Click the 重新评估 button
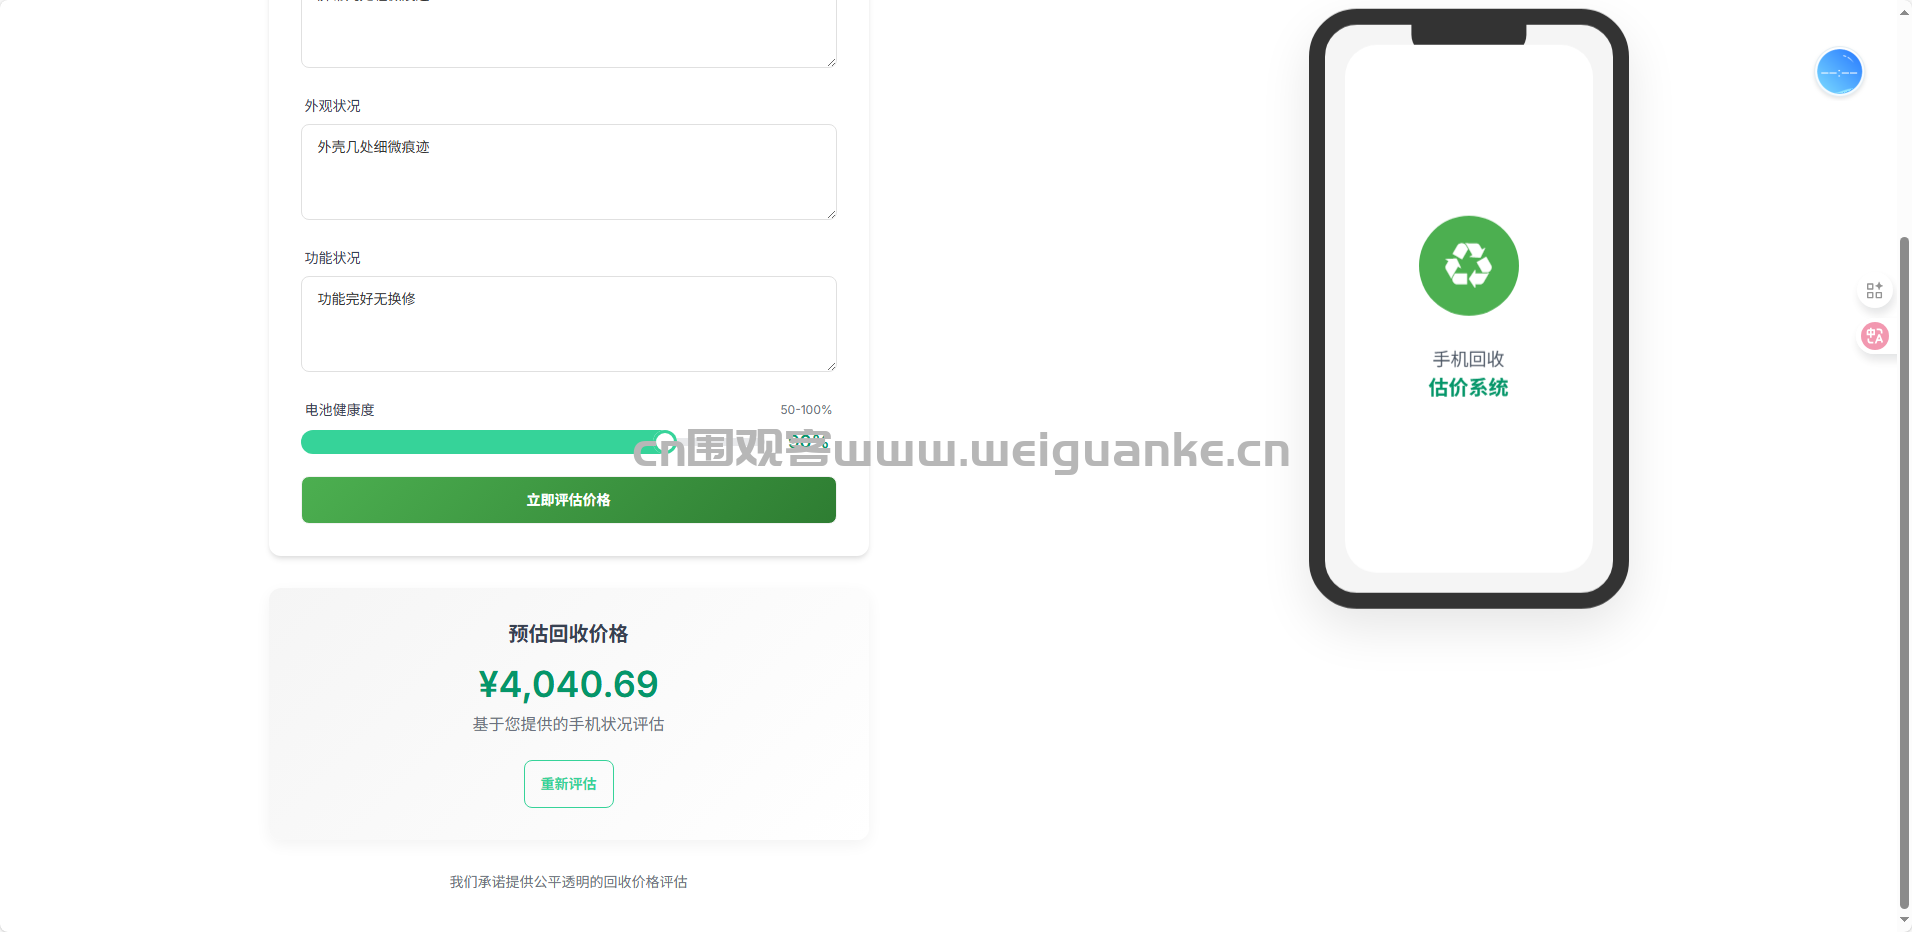This screenshot has width=1912, height=932. point(569,784)
